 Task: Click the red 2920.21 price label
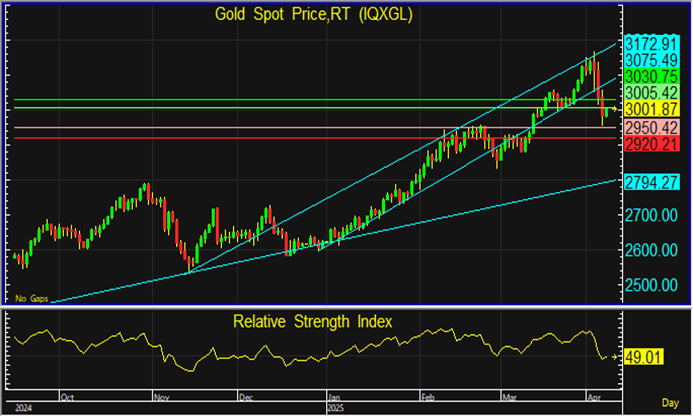(x=651, y=145)
